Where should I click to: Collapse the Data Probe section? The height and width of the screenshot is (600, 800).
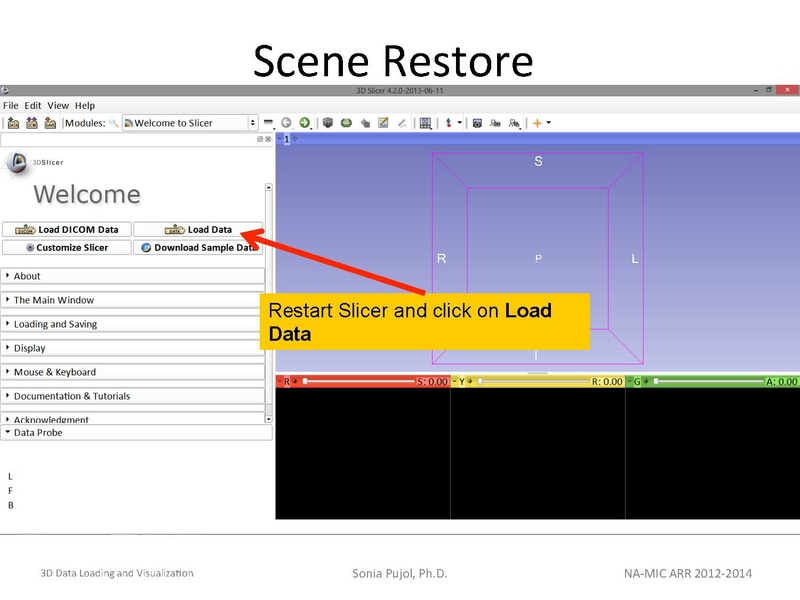pos(136,433)
